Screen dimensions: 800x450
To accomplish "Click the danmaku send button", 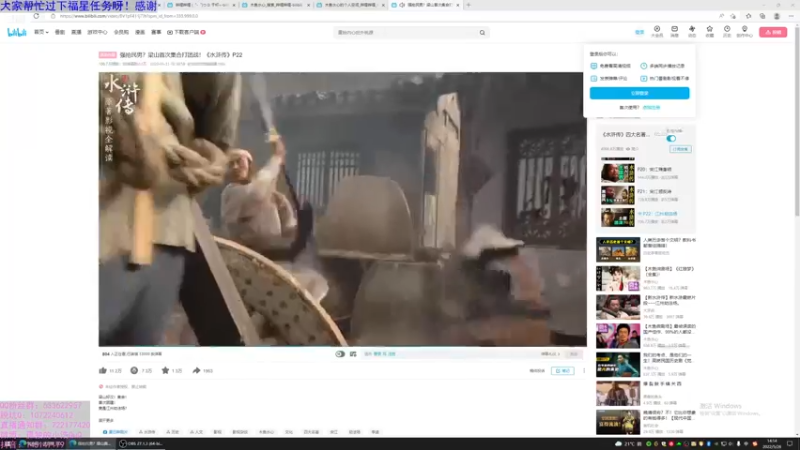I will [x=574, y=354].
